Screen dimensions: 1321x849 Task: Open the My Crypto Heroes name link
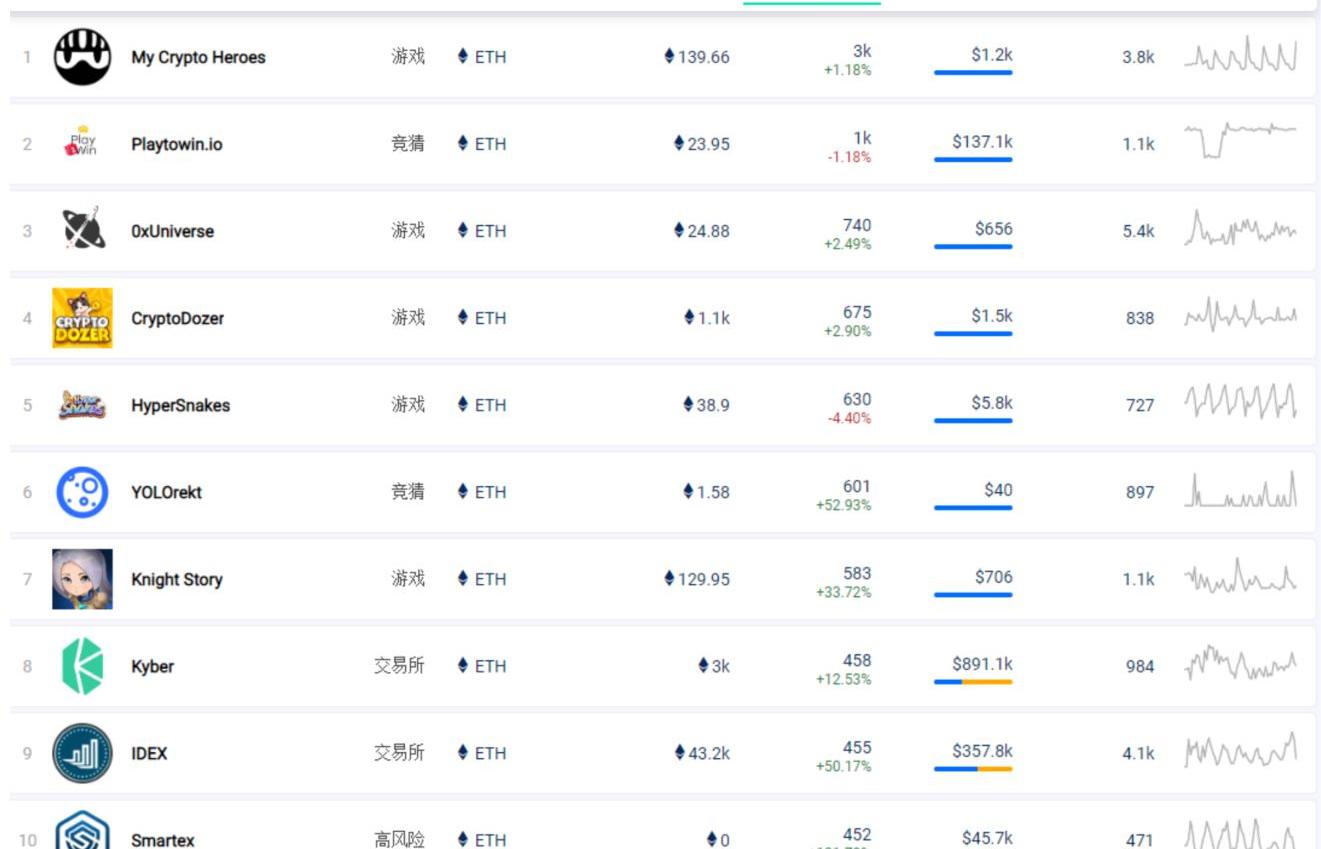[198, 57]
